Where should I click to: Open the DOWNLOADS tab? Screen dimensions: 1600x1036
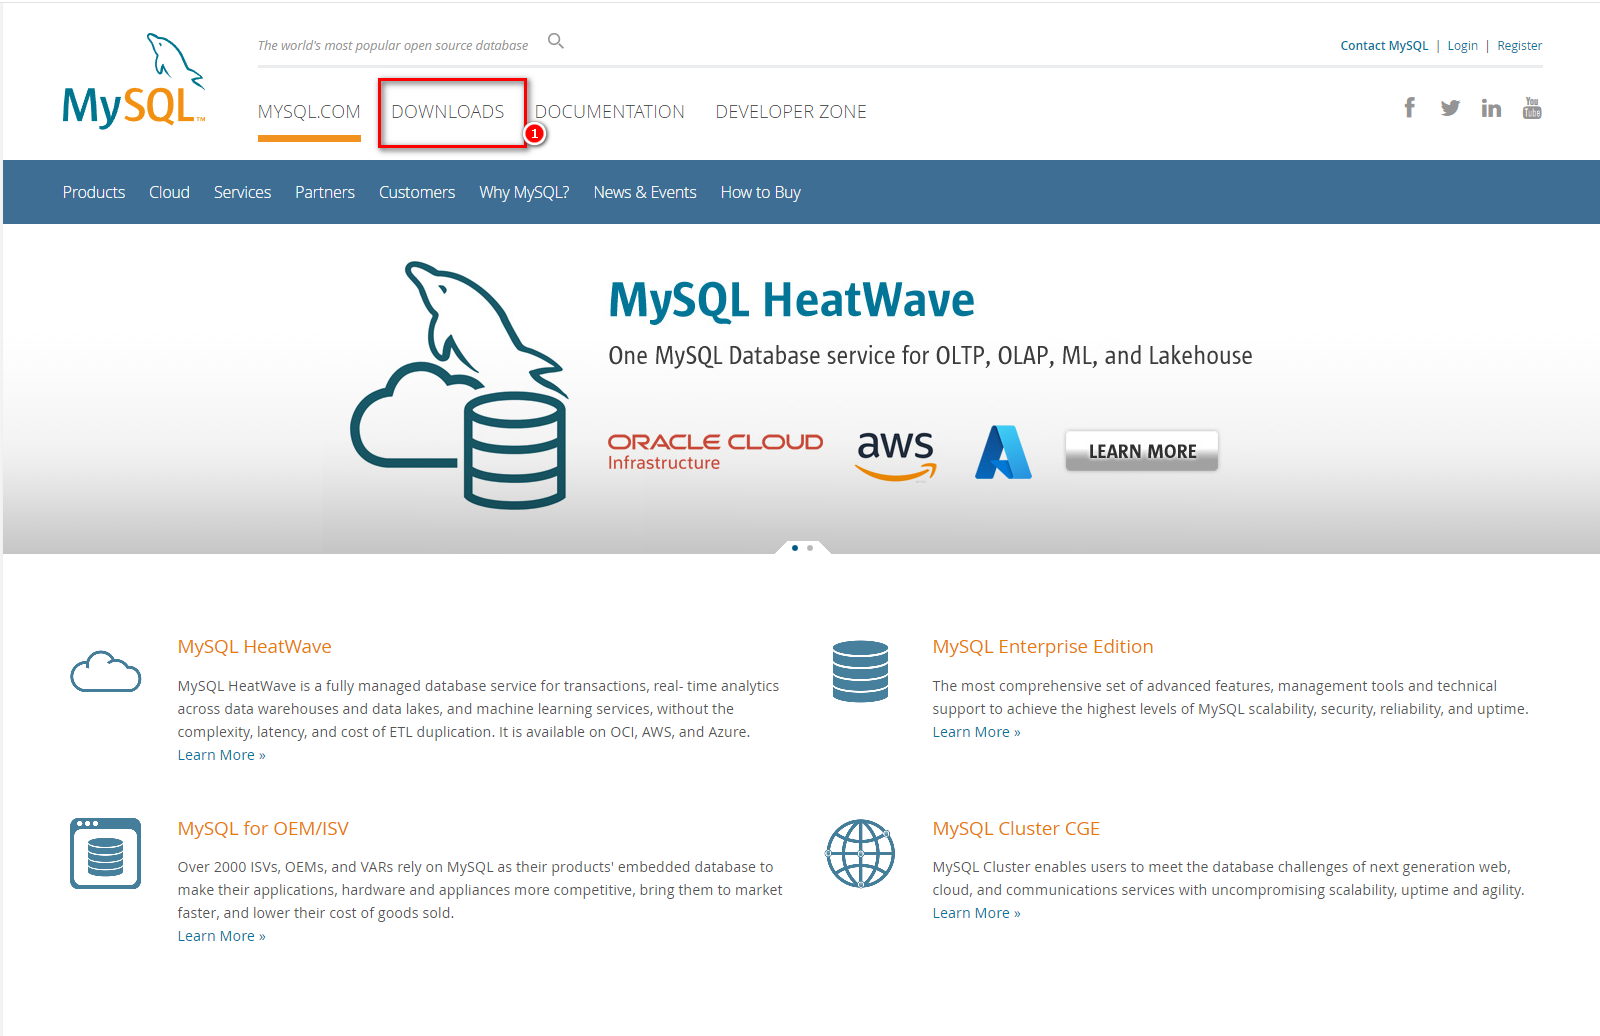pos(448,112)
